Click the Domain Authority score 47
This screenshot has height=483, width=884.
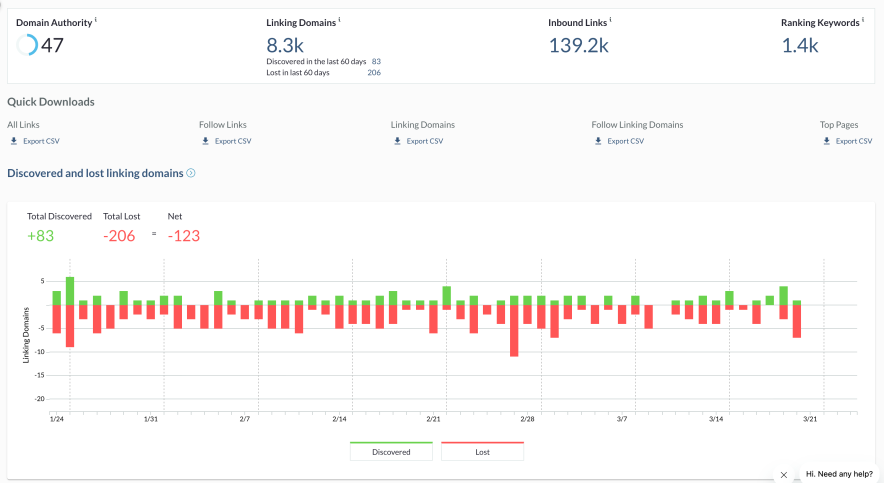52,45
